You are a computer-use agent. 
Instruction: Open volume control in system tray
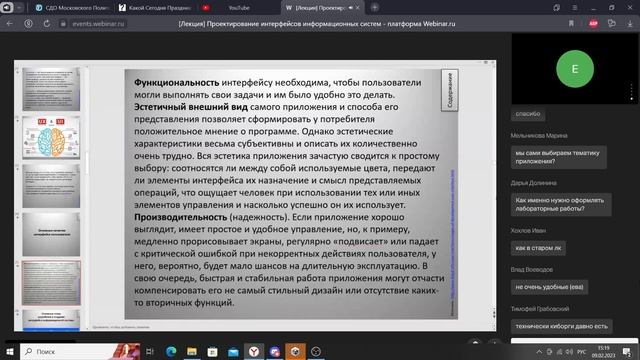point(569,352)
